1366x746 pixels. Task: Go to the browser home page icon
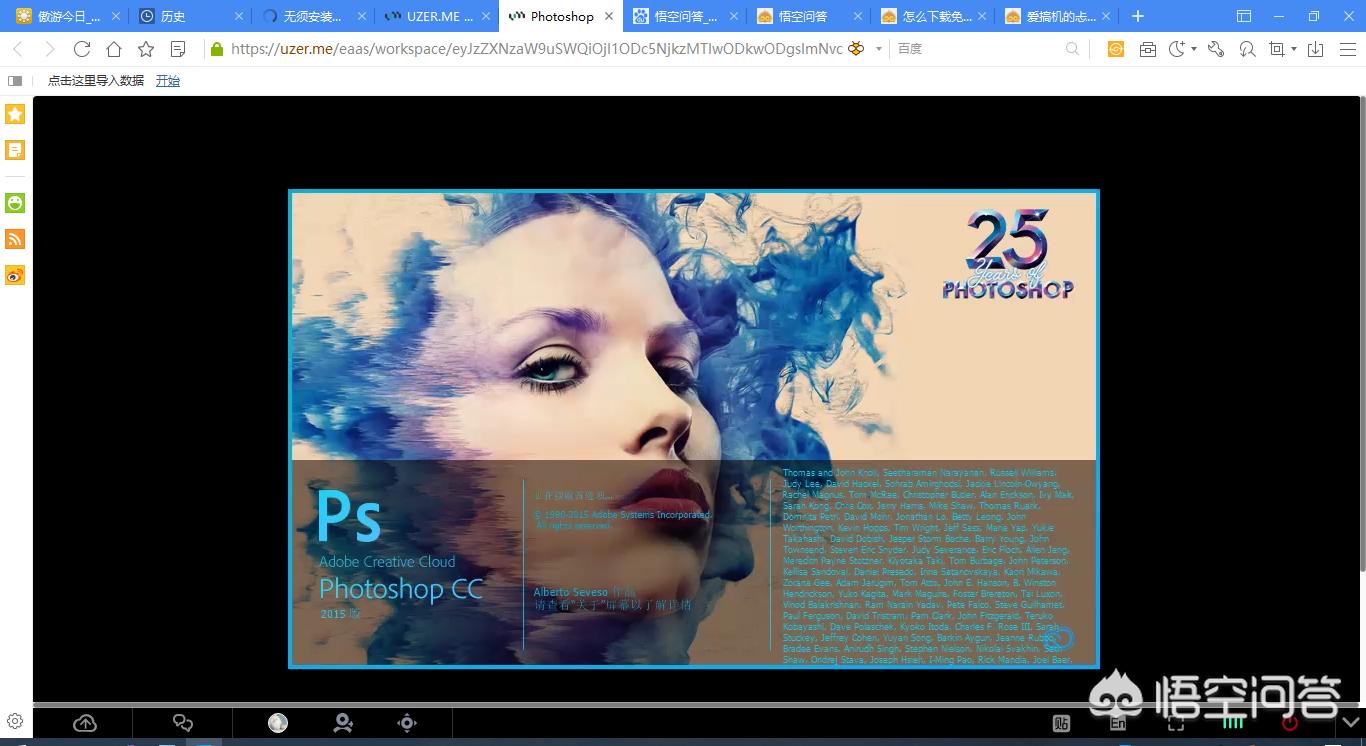pos(114,49)
